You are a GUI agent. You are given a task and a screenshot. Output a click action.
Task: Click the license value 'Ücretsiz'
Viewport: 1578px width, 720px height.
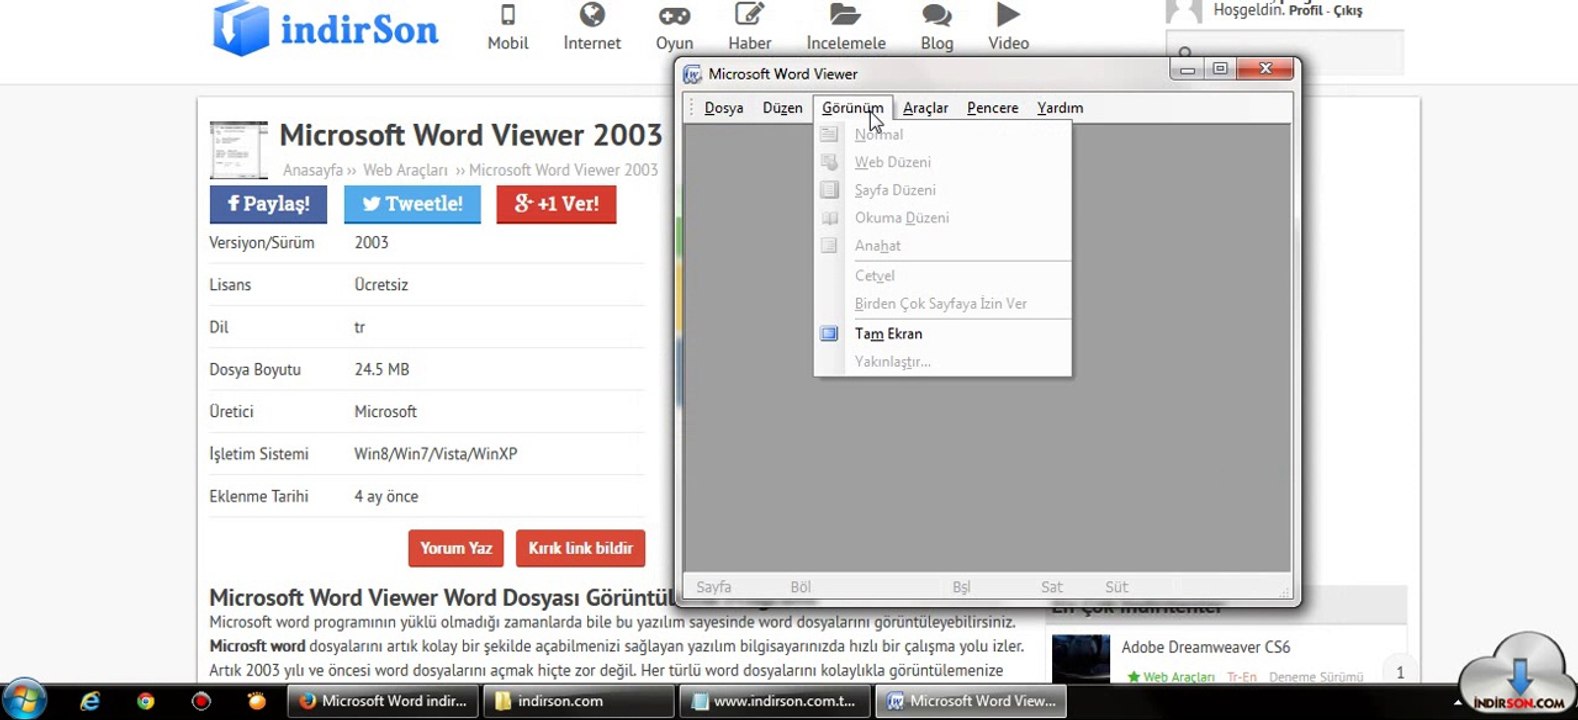pyautogui.click(x=381, y=285)
